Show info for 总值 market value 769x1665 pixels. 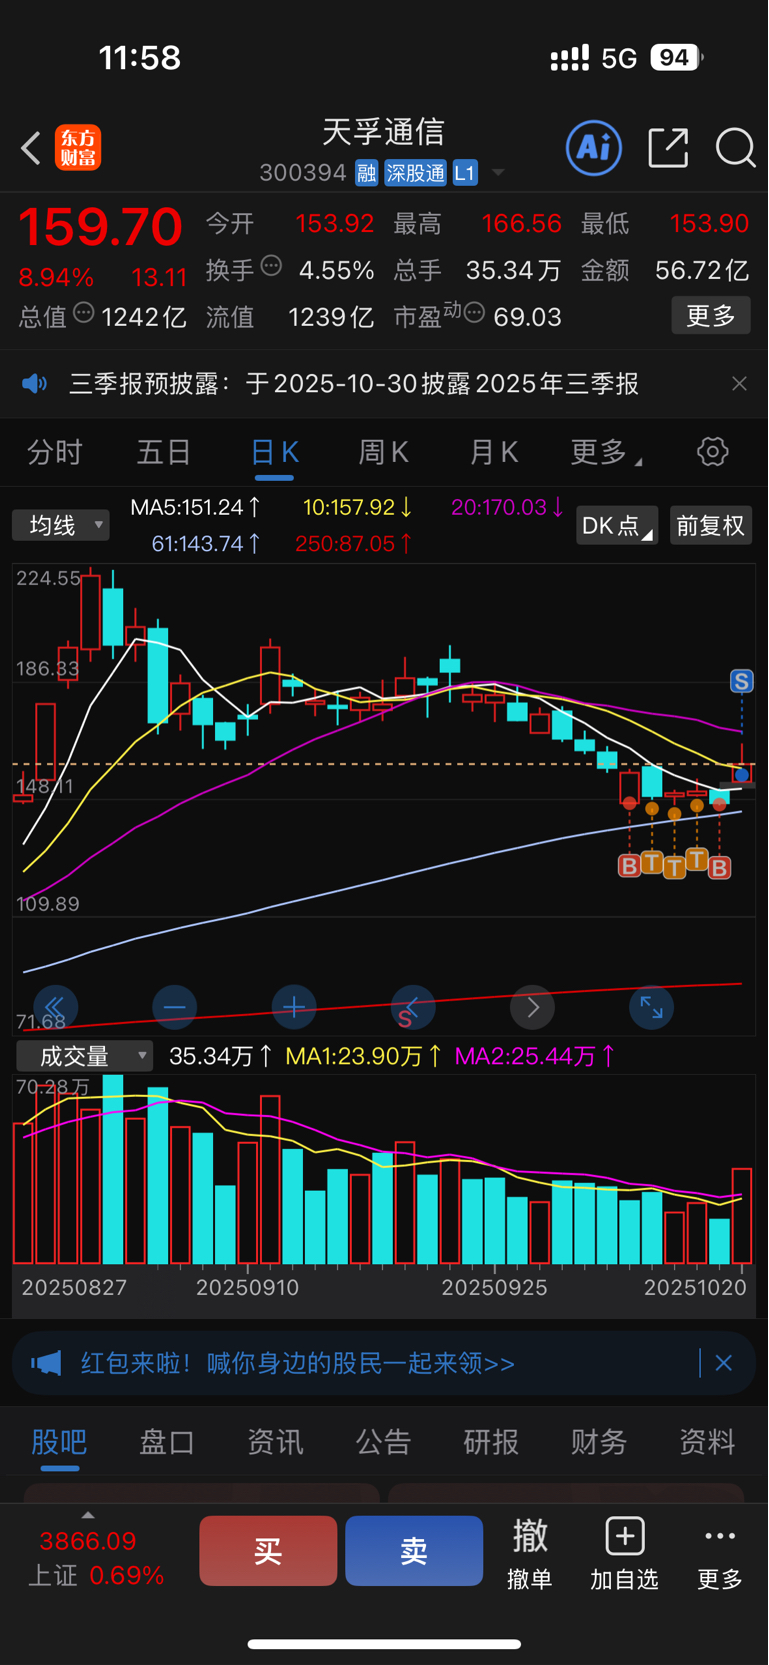[84, 313]
